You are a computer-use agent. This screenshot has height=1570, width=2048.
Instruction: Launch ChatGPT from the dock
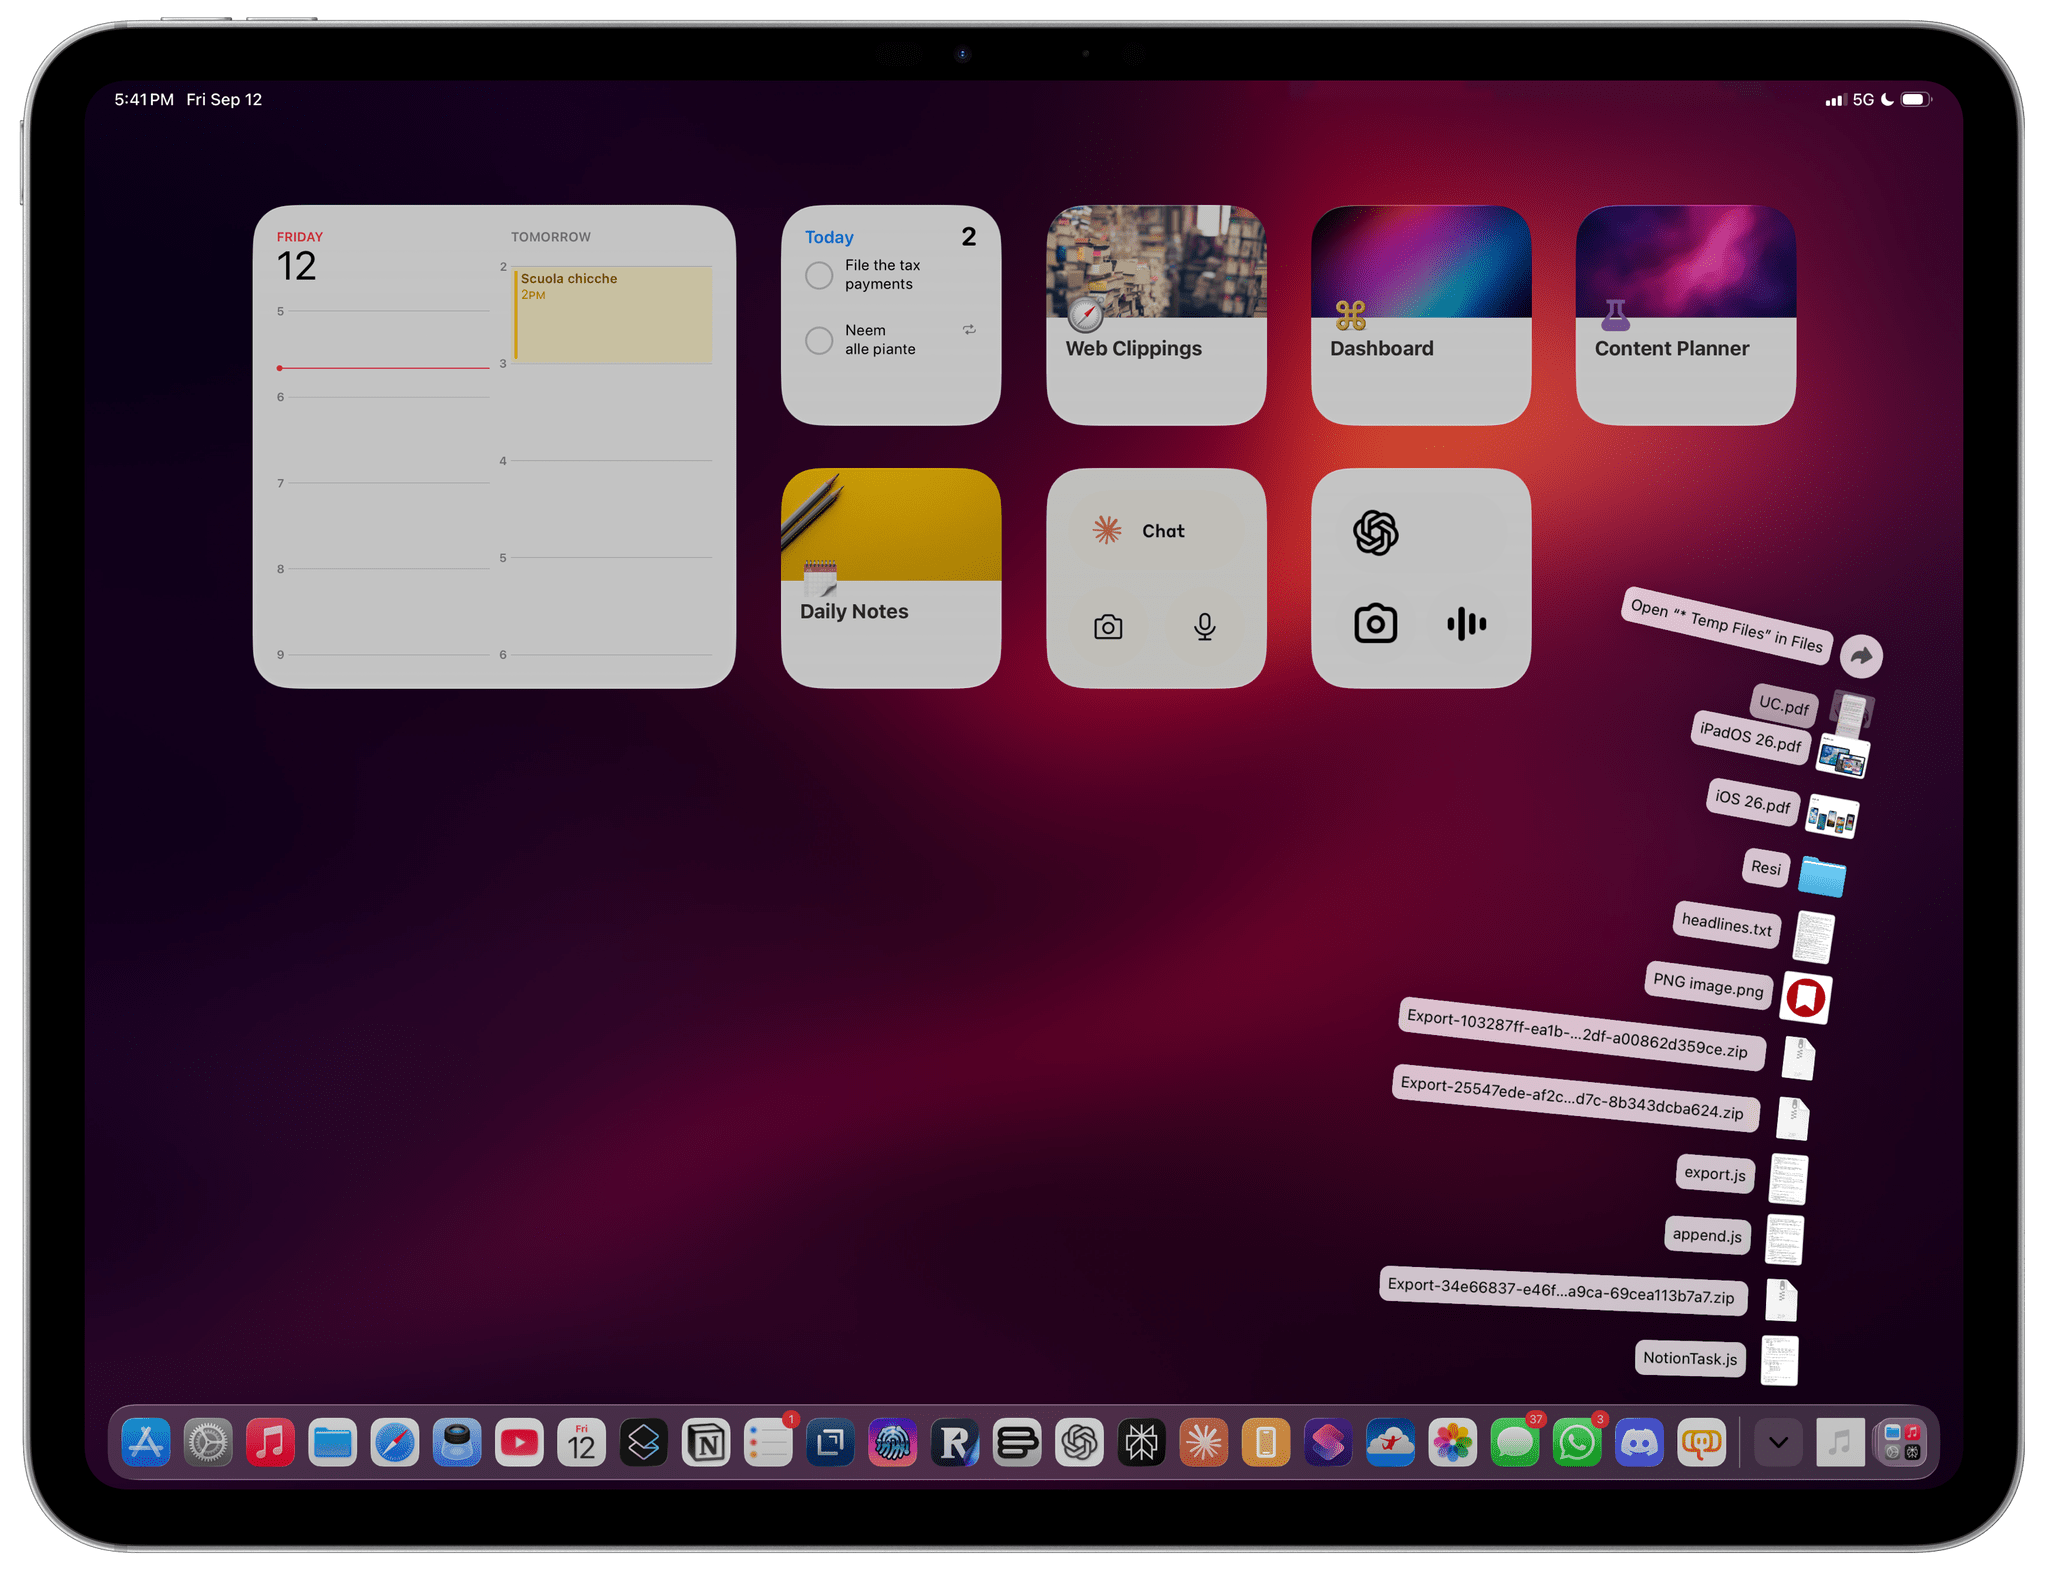click(1079, 1443)
